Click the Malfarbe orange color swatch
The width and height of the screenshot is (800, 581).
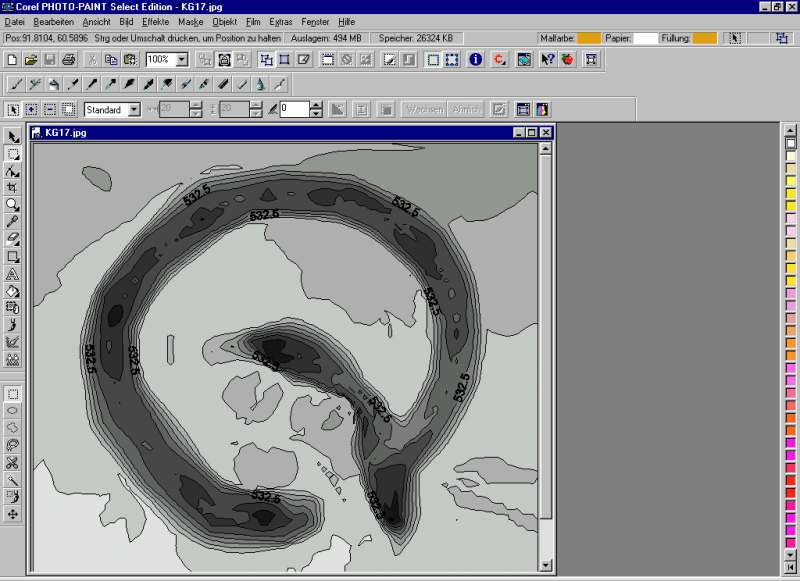(589, 38)
